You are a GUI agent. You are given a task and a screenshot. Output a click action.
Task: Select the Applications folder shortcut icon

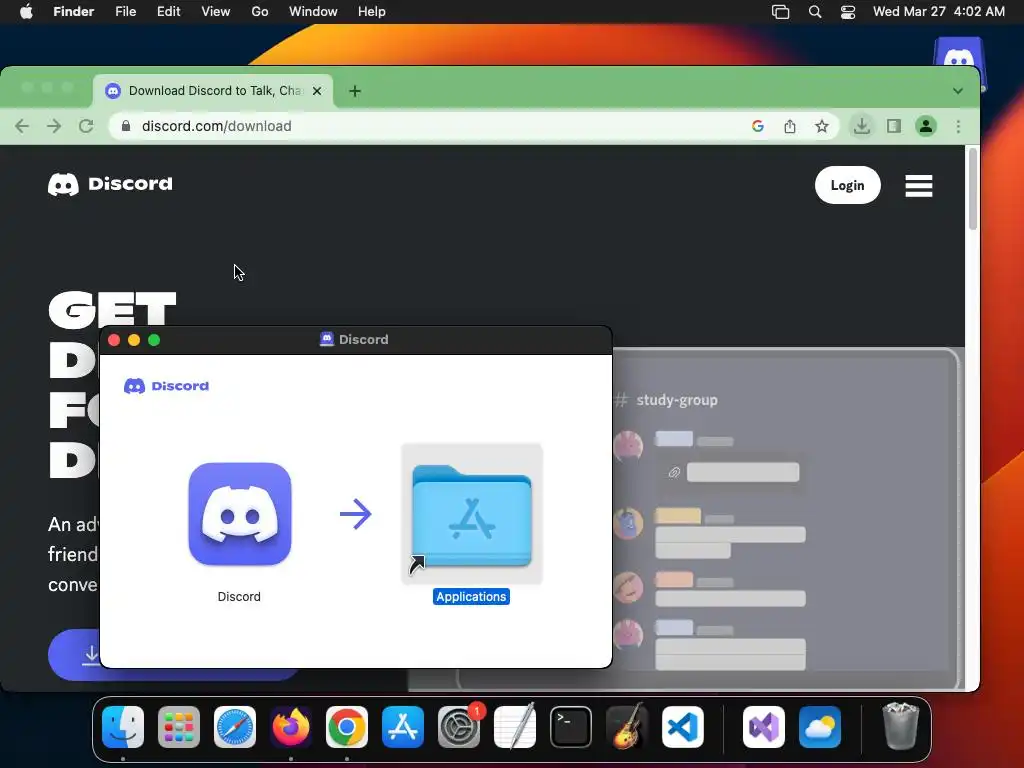coord(472,515)
